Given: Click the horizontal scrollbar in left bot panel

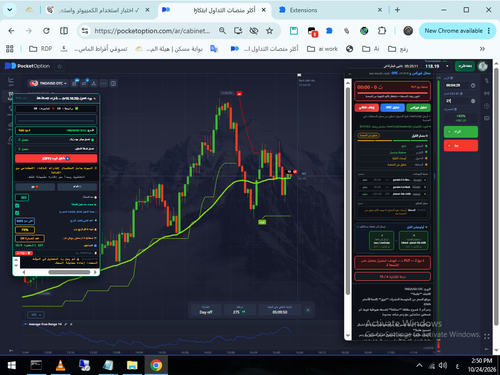Looking at the screenshot, I should (69, 272).
